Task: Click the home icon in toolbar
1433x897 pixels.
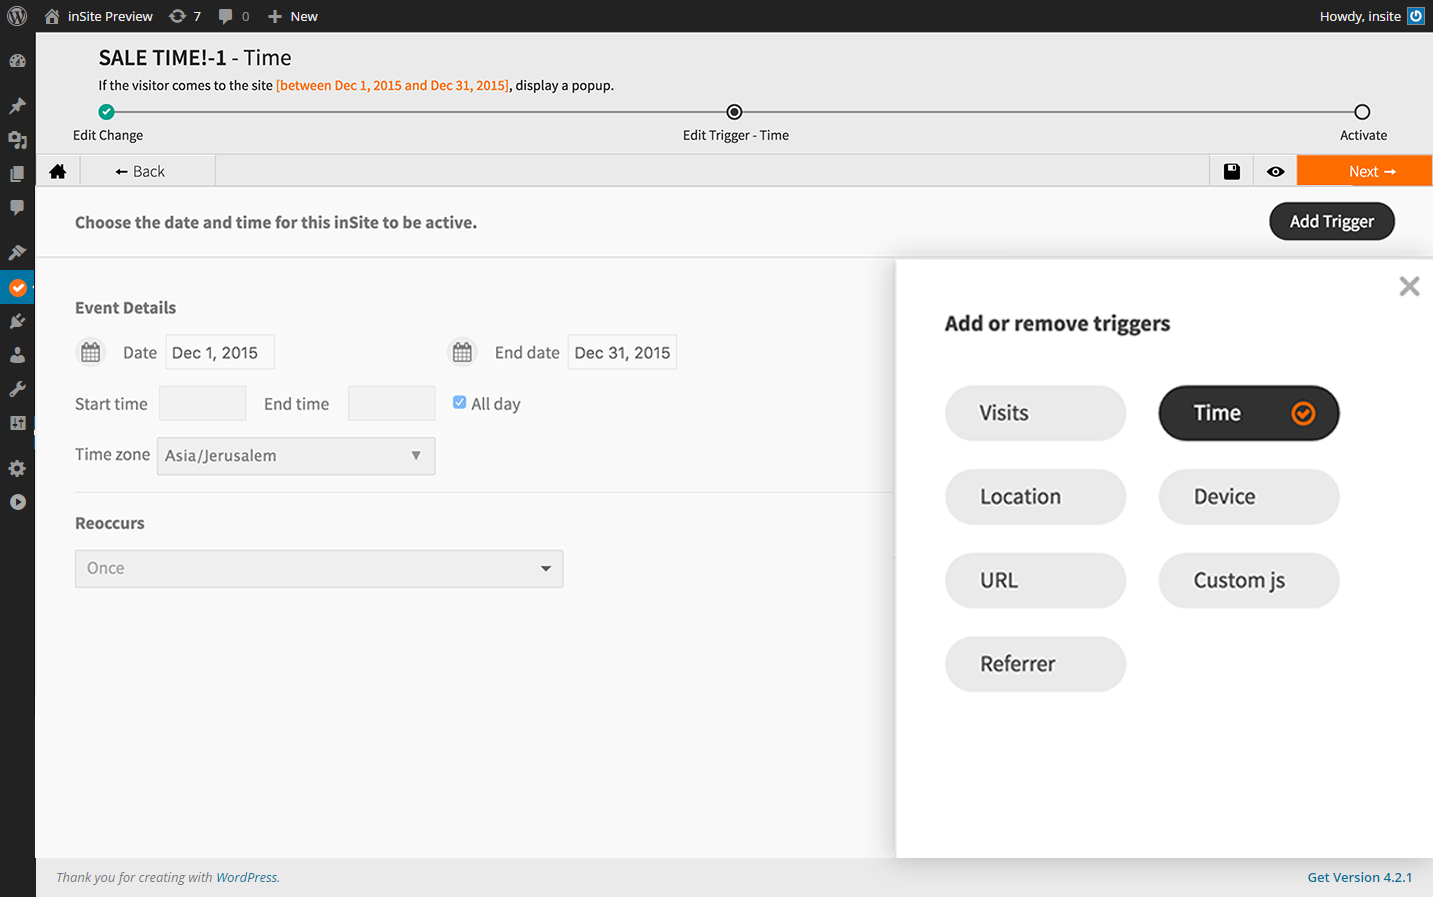Action: [x=58, y=171]
